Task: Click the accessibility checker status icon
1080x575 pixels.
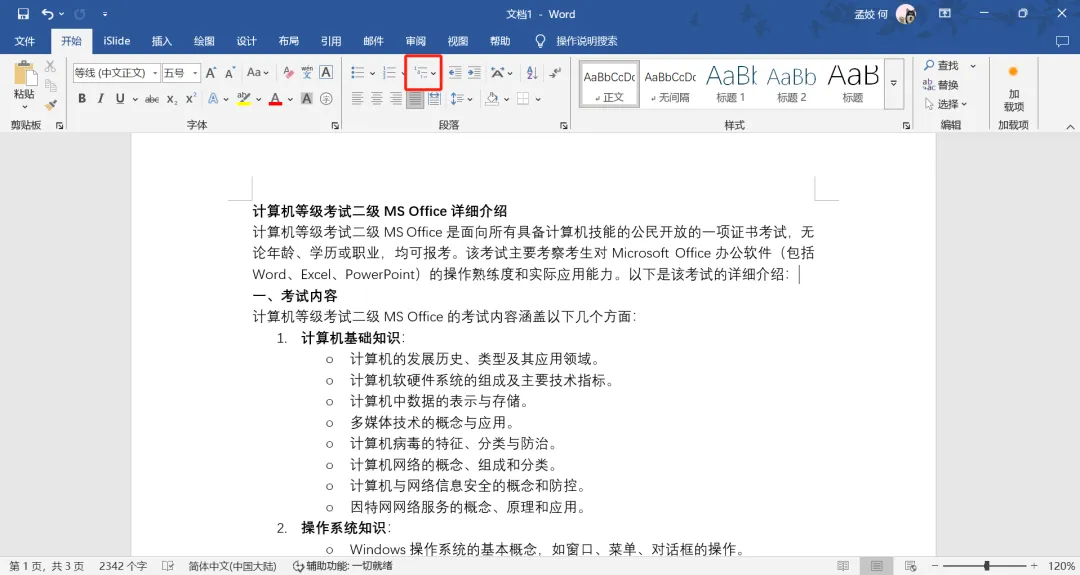Action: (x=298, y=566)
